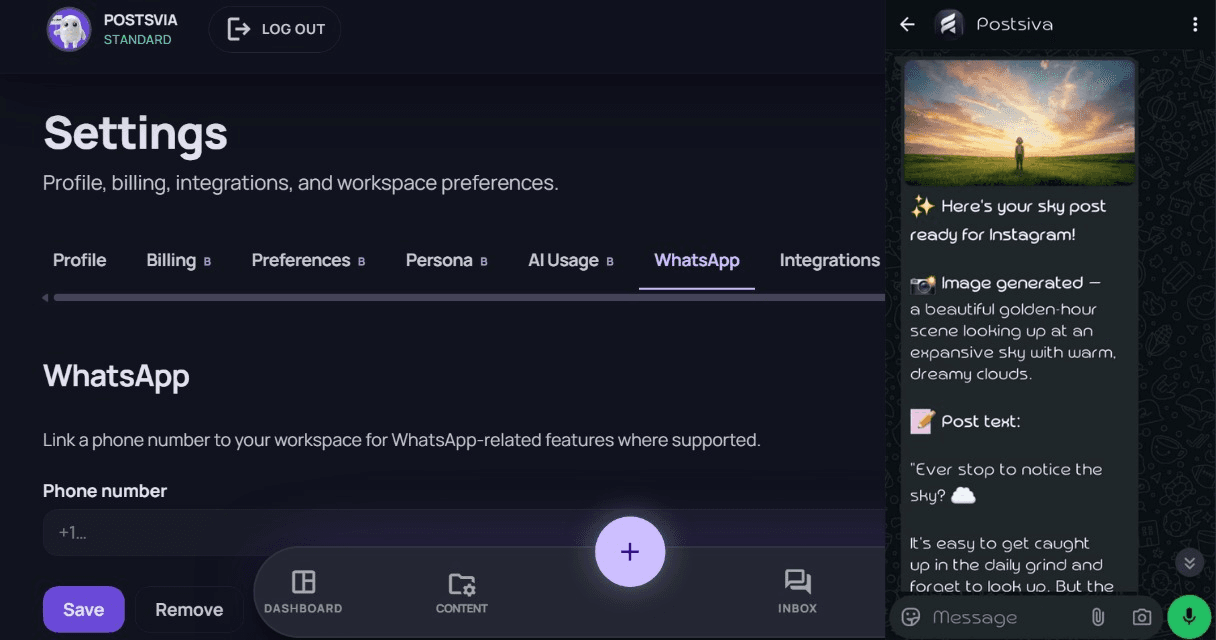Tap the green microphone button
1216x640 pixels.
(x=1189, y=617)
